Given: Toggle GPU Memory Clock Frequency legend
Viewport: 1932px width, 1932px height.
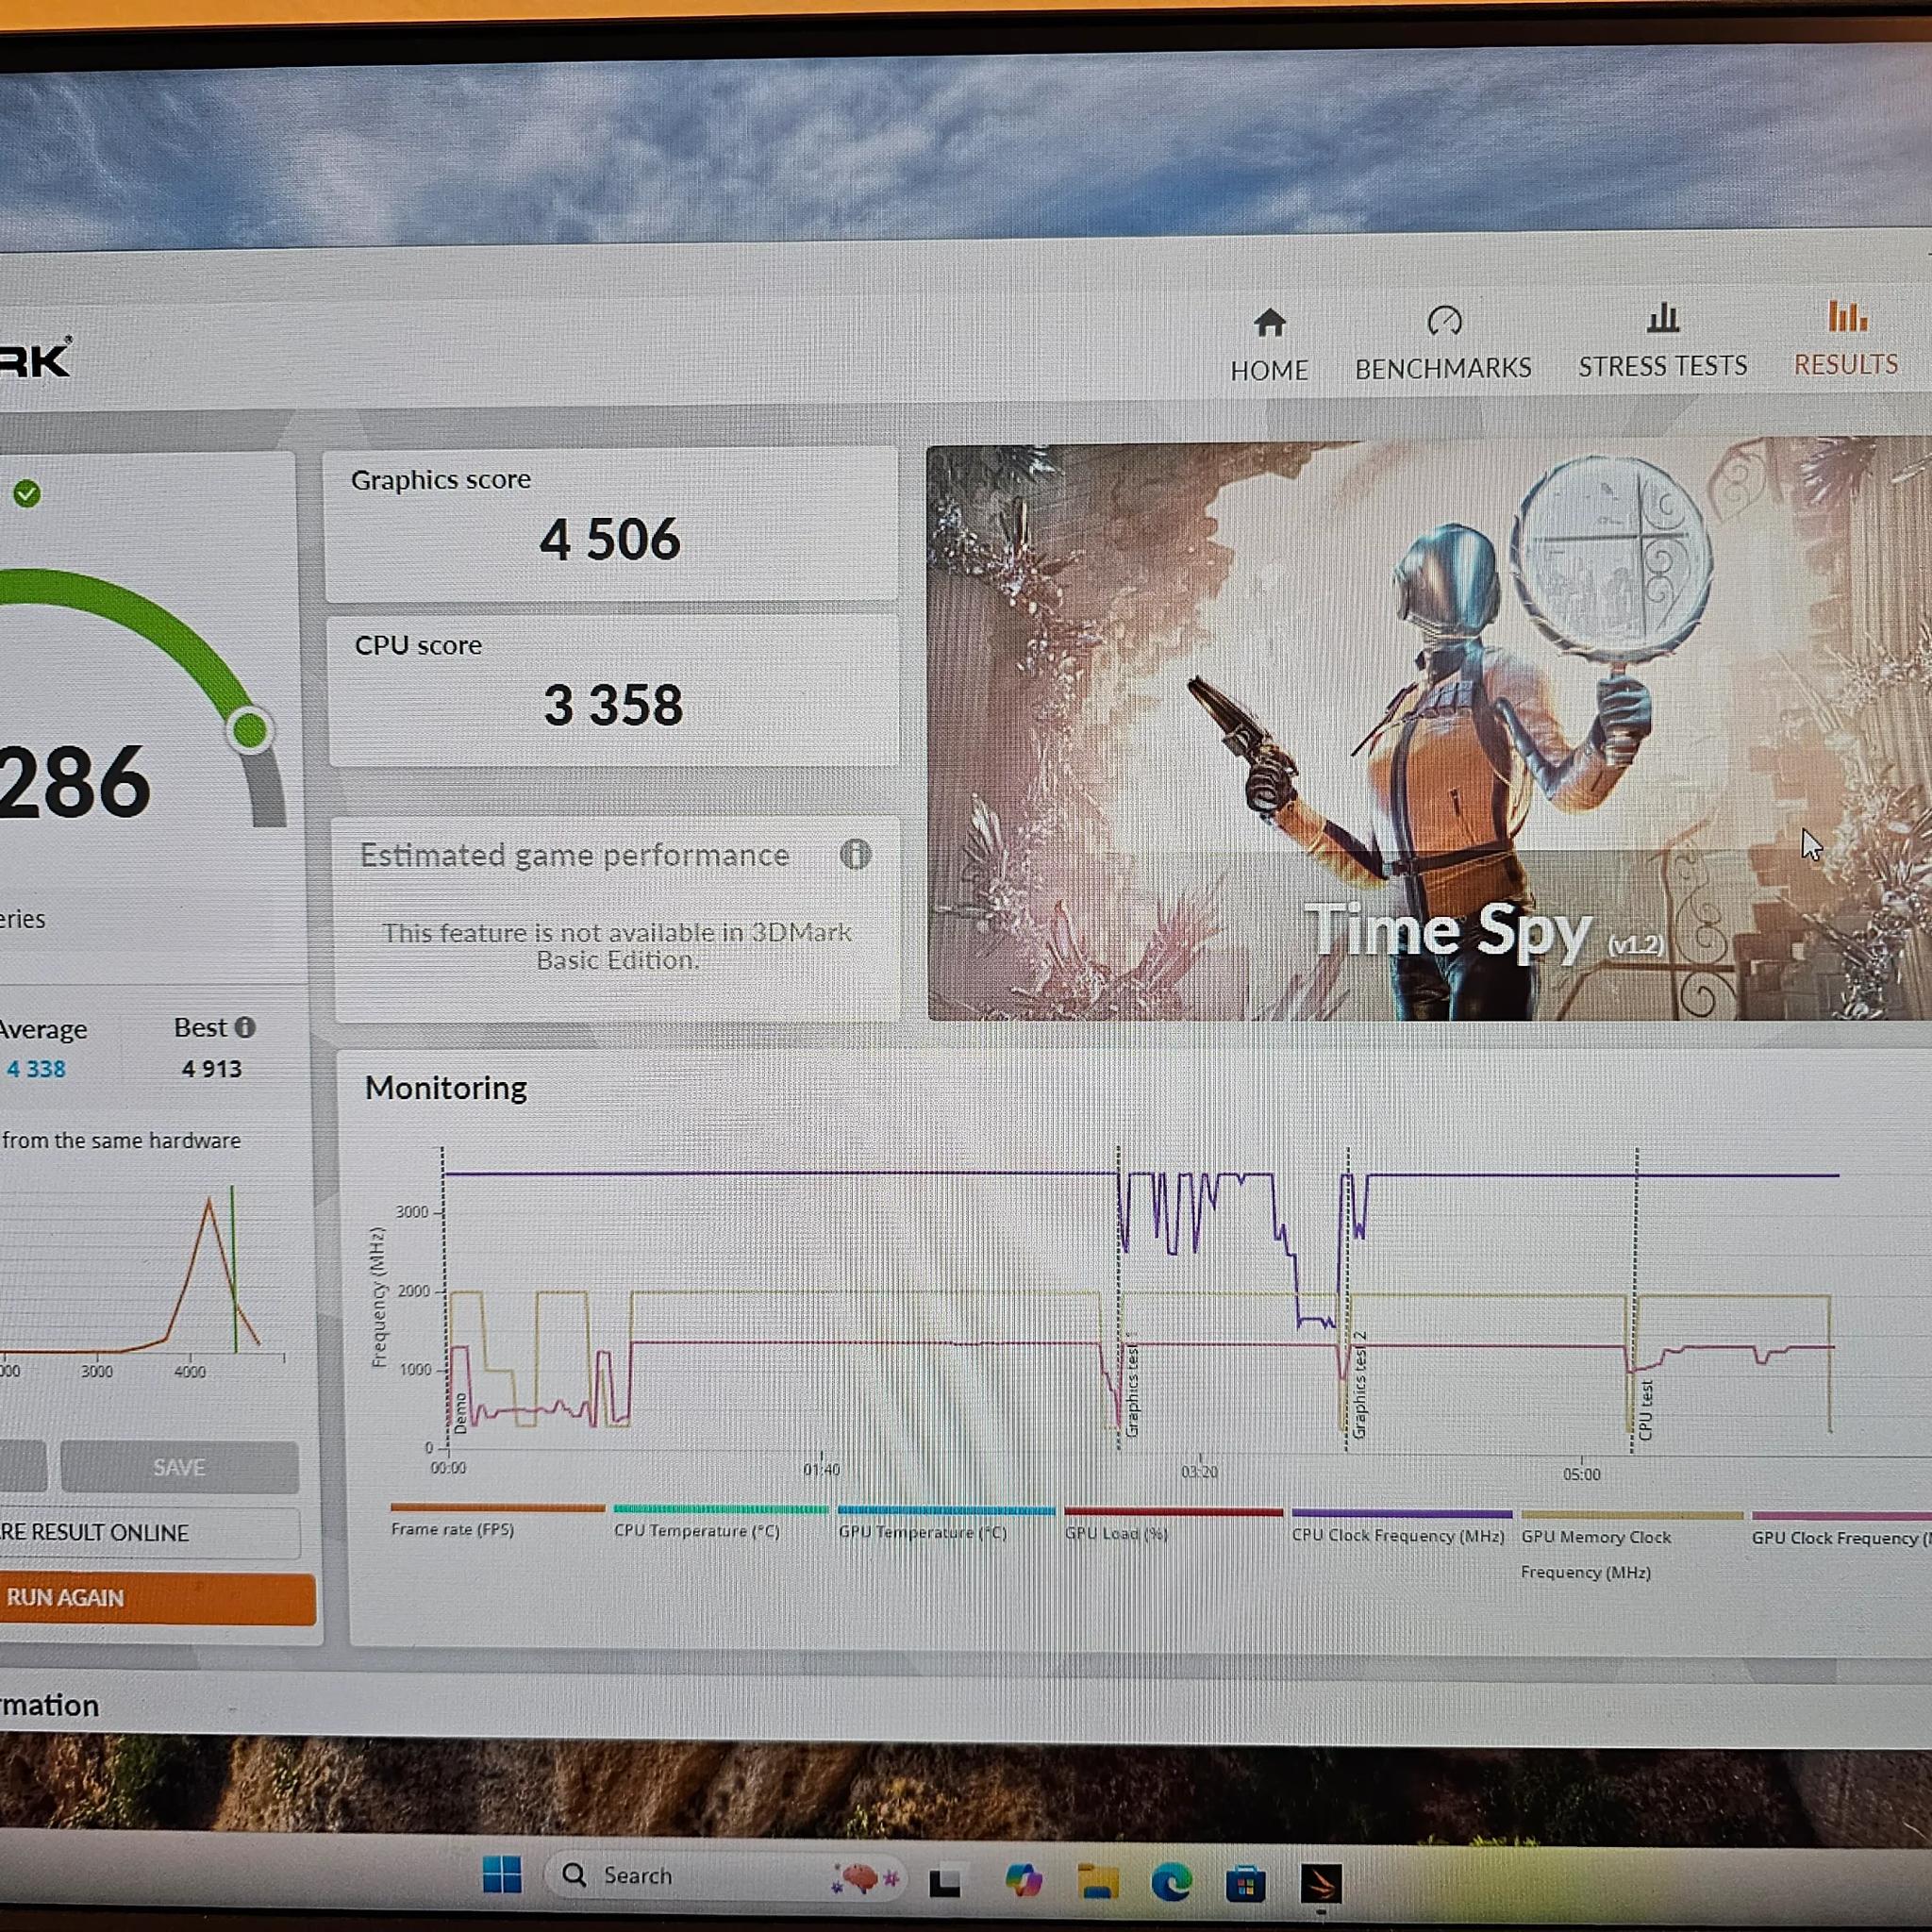Looking at the screenshot, I should pos(1631,1546).
